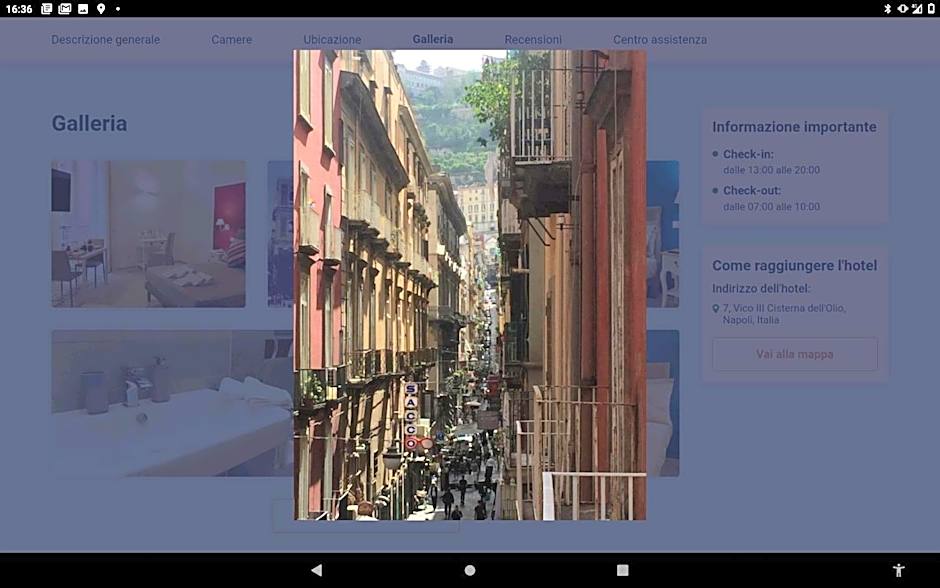Open the bathroom sink gallery thumbnail
This screenshot has height=588, width=940.
(170, 402)
